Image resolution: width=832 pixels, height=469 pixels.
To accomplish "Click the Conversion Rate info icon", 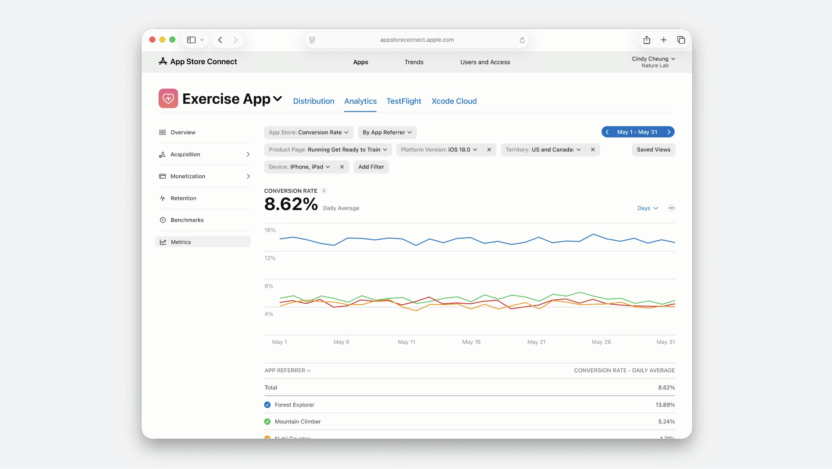I will point(324,190).
